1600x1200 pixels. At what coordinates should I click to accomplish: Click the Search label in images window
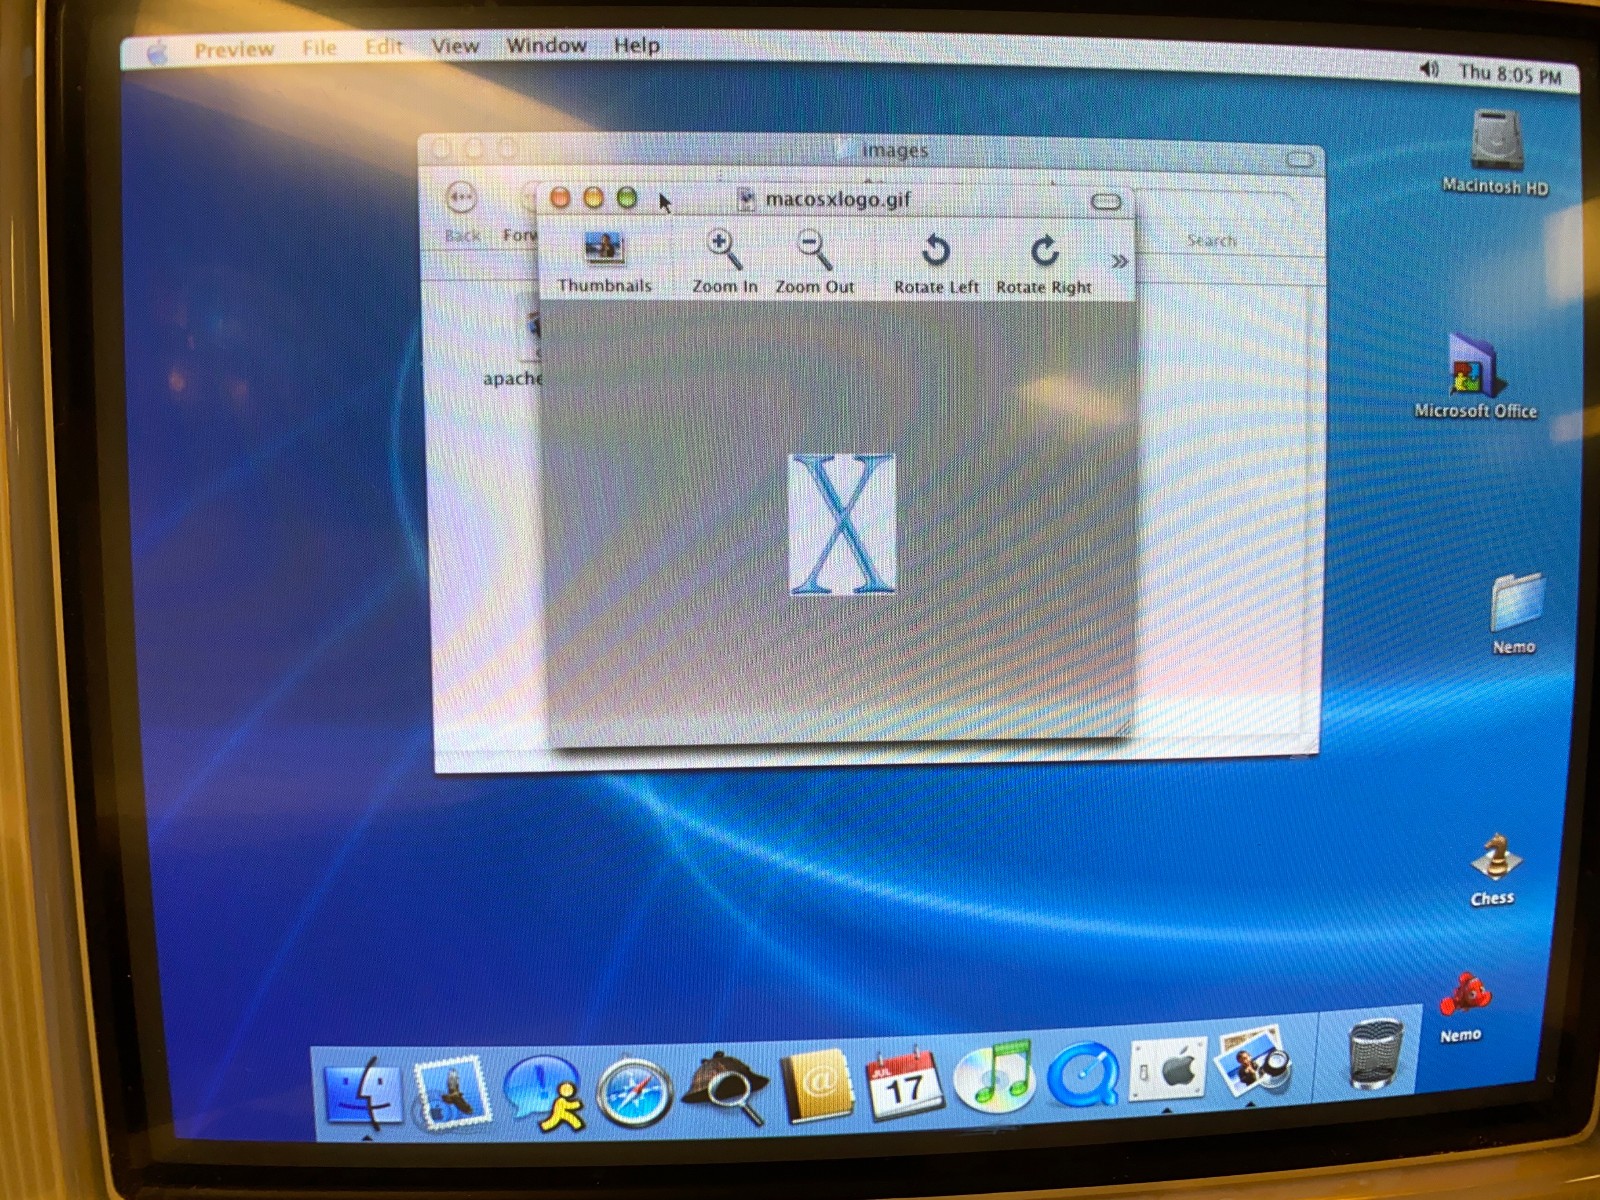(x=1211, y=240)
